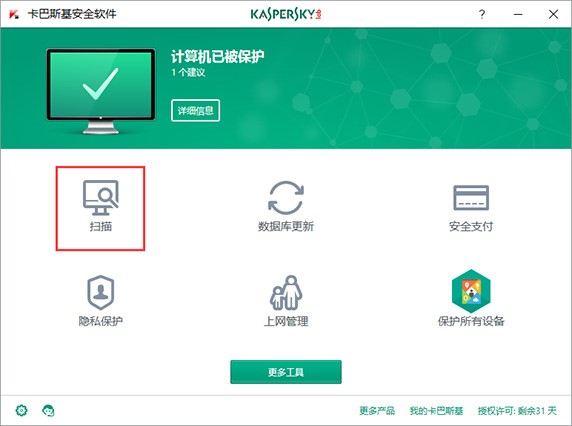
Task: Click the KASPERSKY logo in the header
Action: tap(286, 14)
